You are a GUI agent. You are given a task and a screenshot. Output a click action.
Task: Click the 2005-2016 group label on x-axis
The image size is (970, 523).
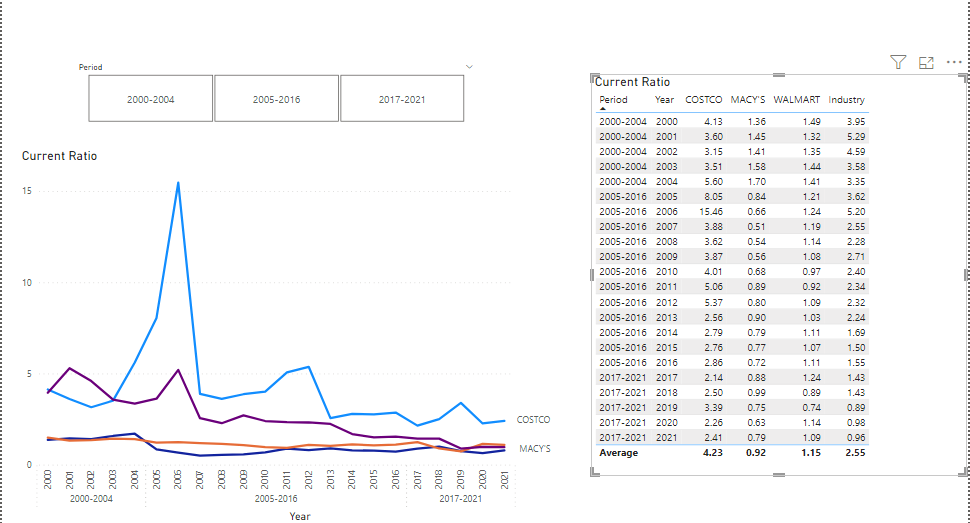tap(276, 498)
